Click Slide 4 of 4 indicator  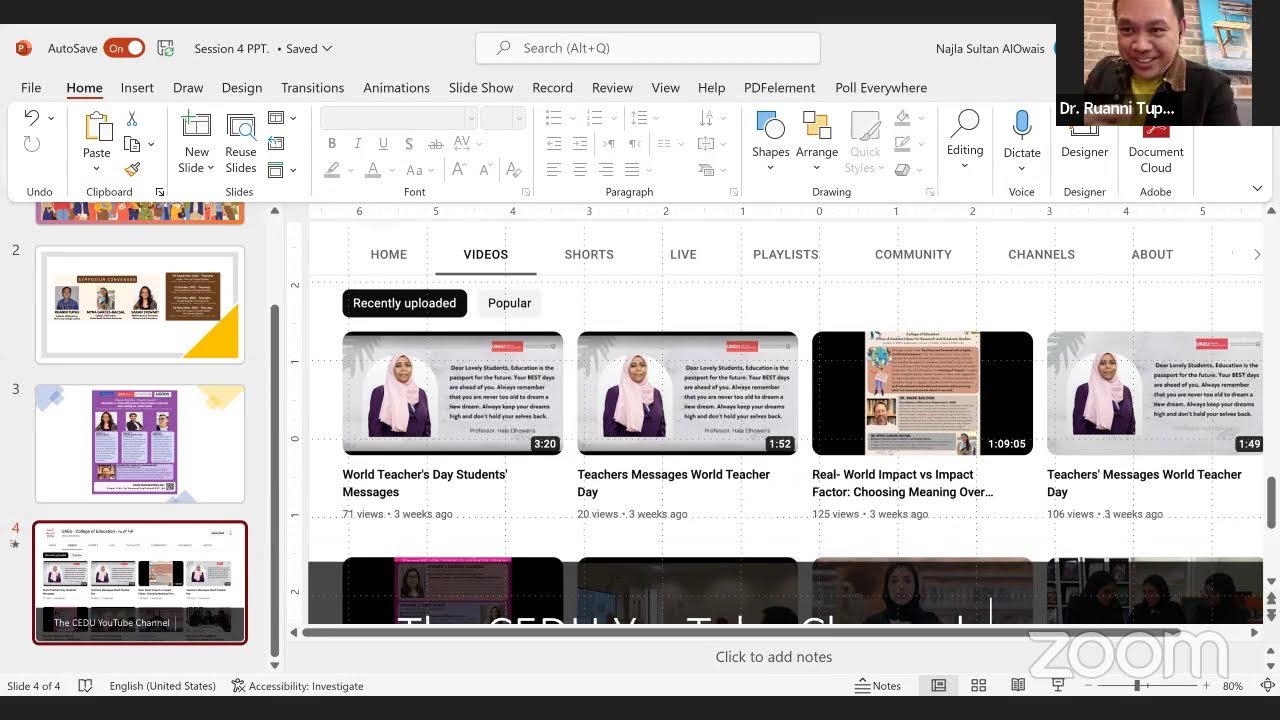point(34,686)
